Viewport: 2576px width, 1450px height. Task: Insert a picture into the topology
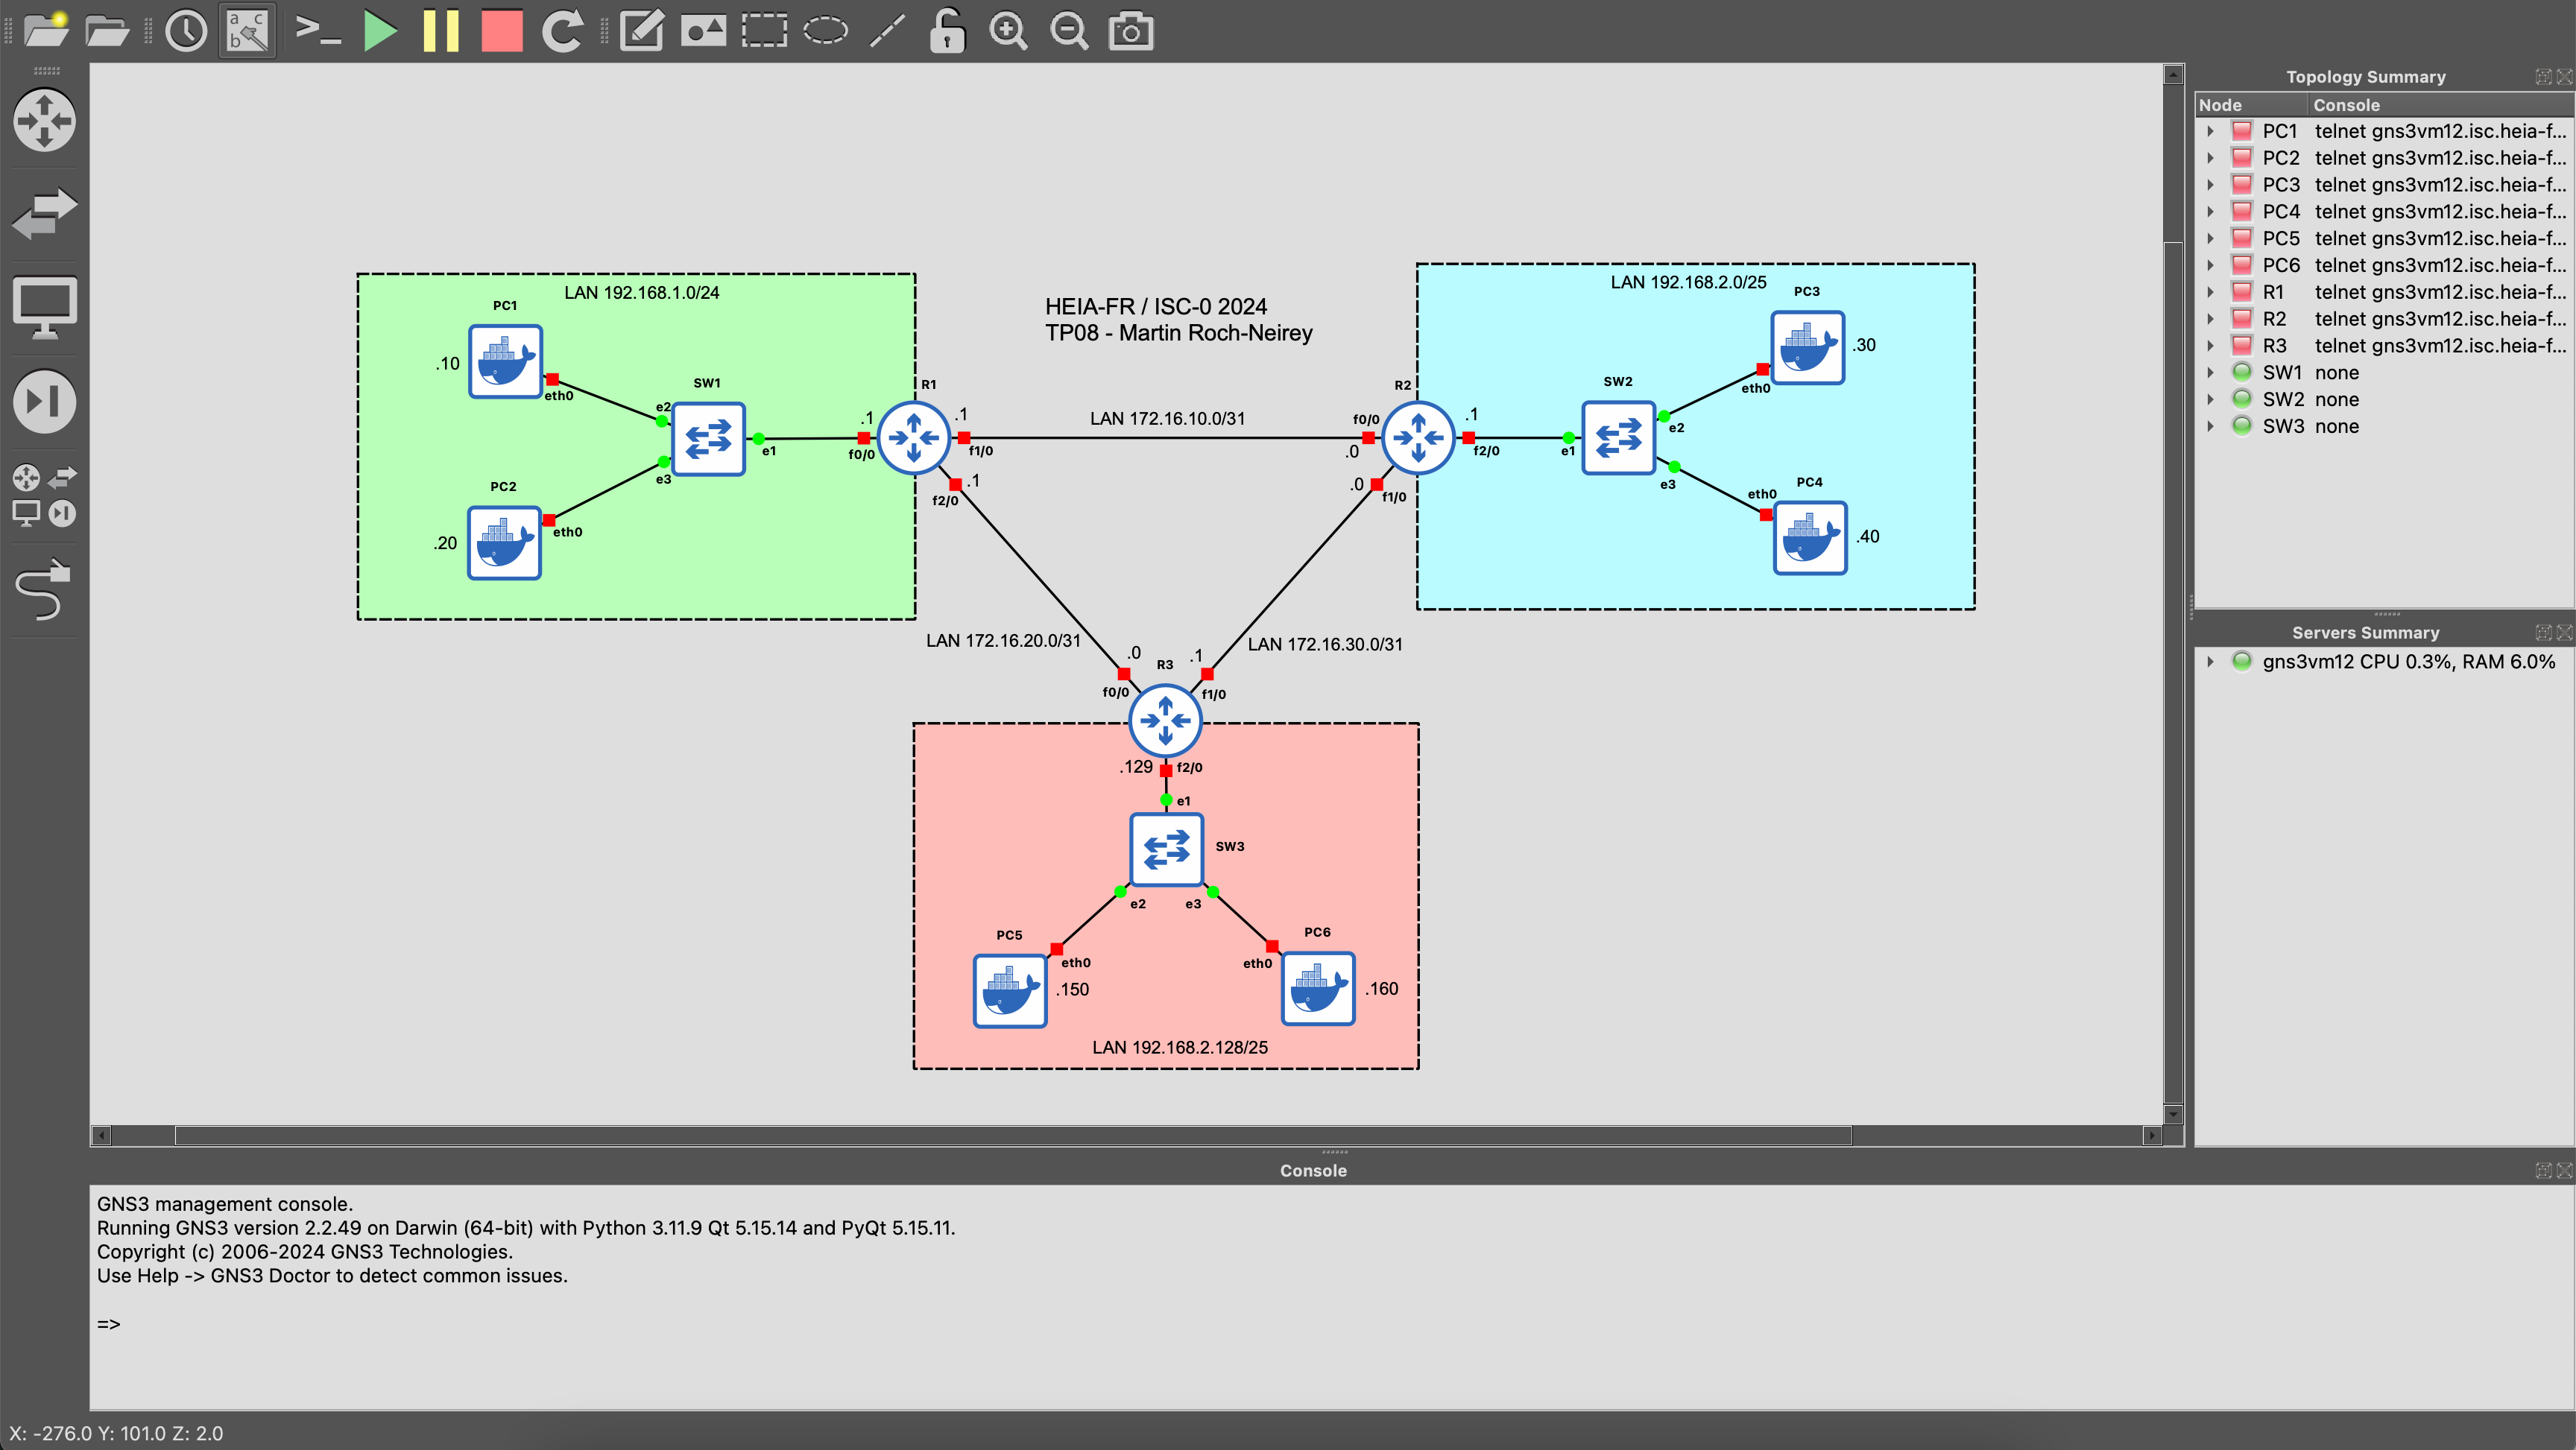[x=703, y=30]
